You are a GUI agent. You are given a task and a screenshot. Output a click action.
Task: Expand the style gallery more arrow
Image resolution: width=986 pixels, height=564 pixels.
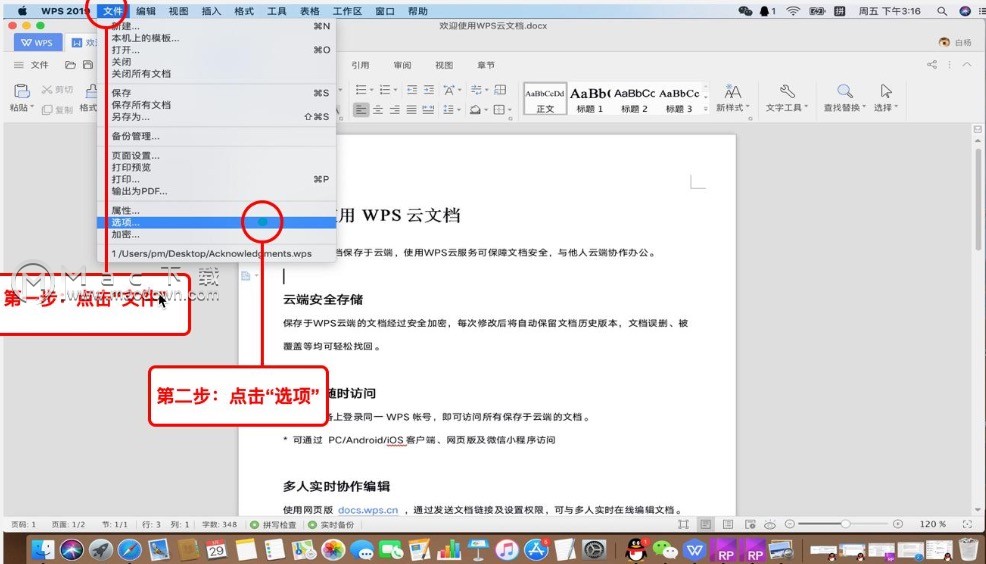click(x=706, y=108)
